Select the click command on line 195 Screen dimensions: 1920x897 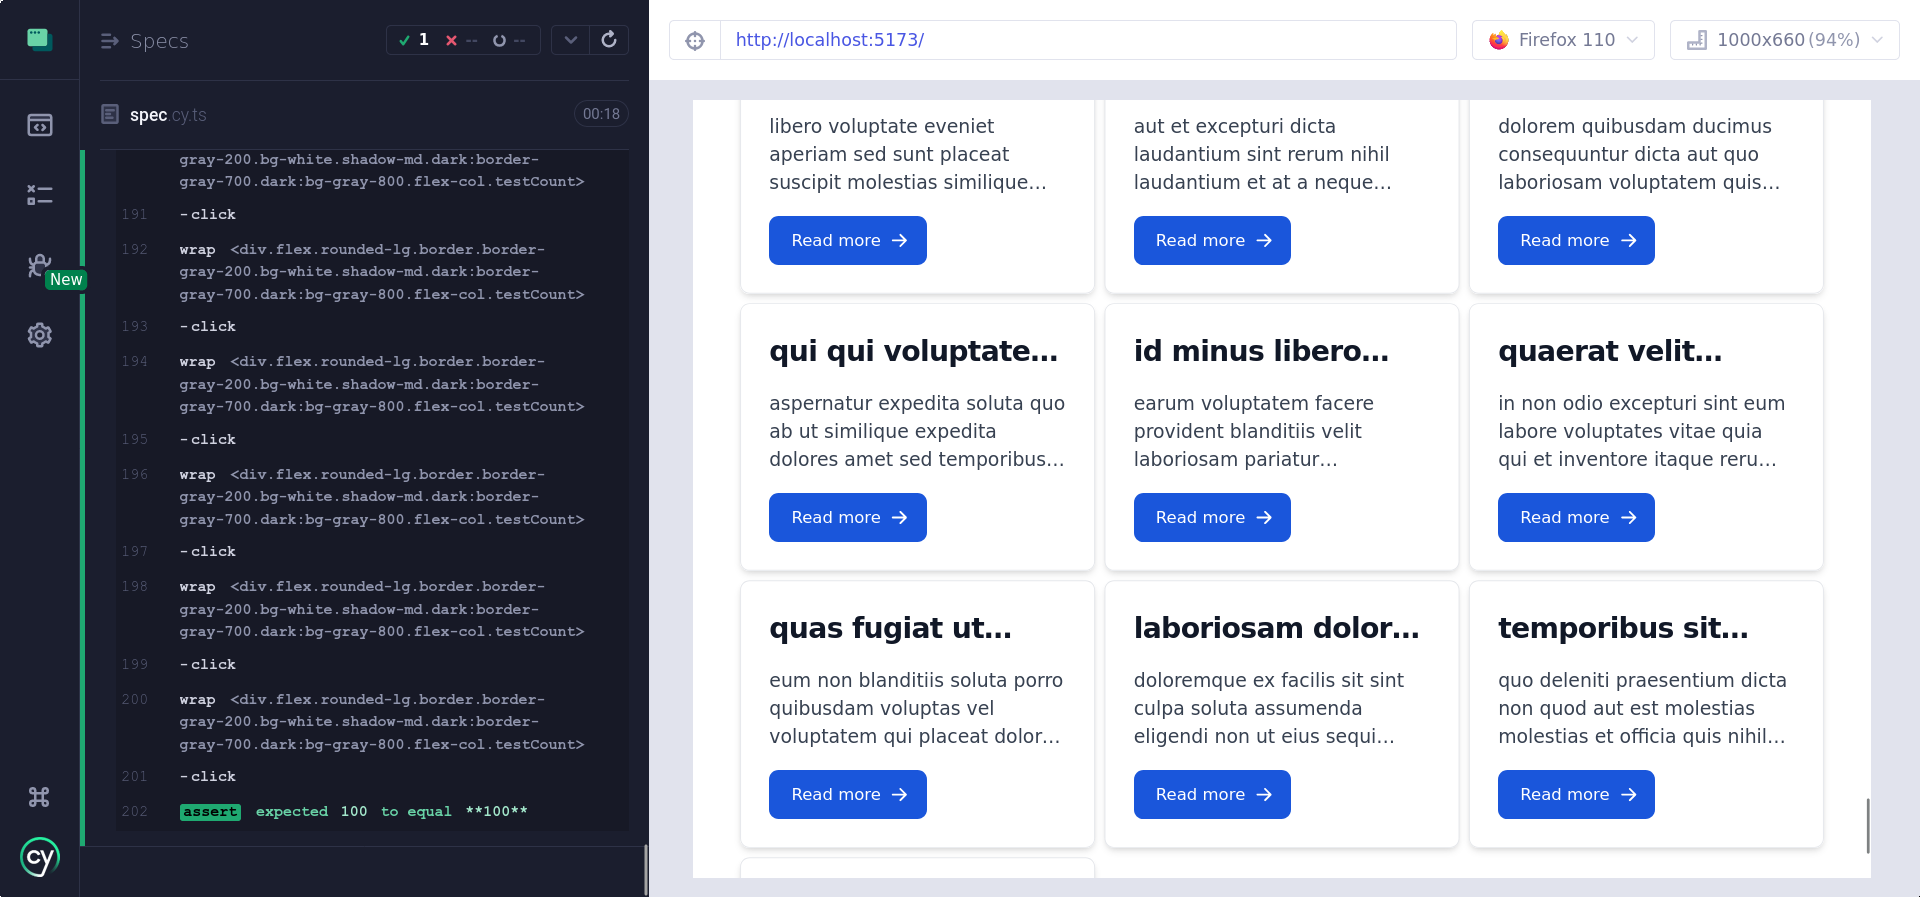[x=372, y=439]
